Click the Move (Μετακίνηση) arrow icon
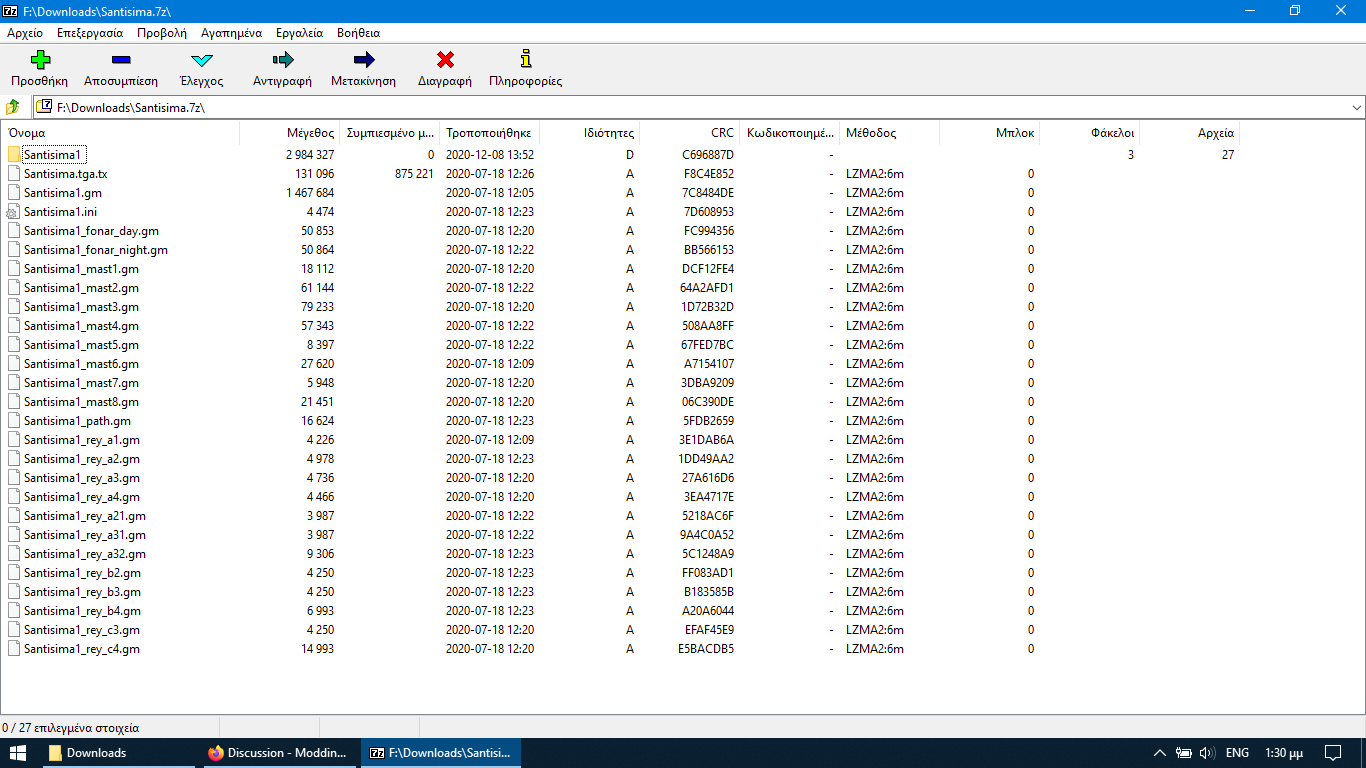 click(364, 60)
